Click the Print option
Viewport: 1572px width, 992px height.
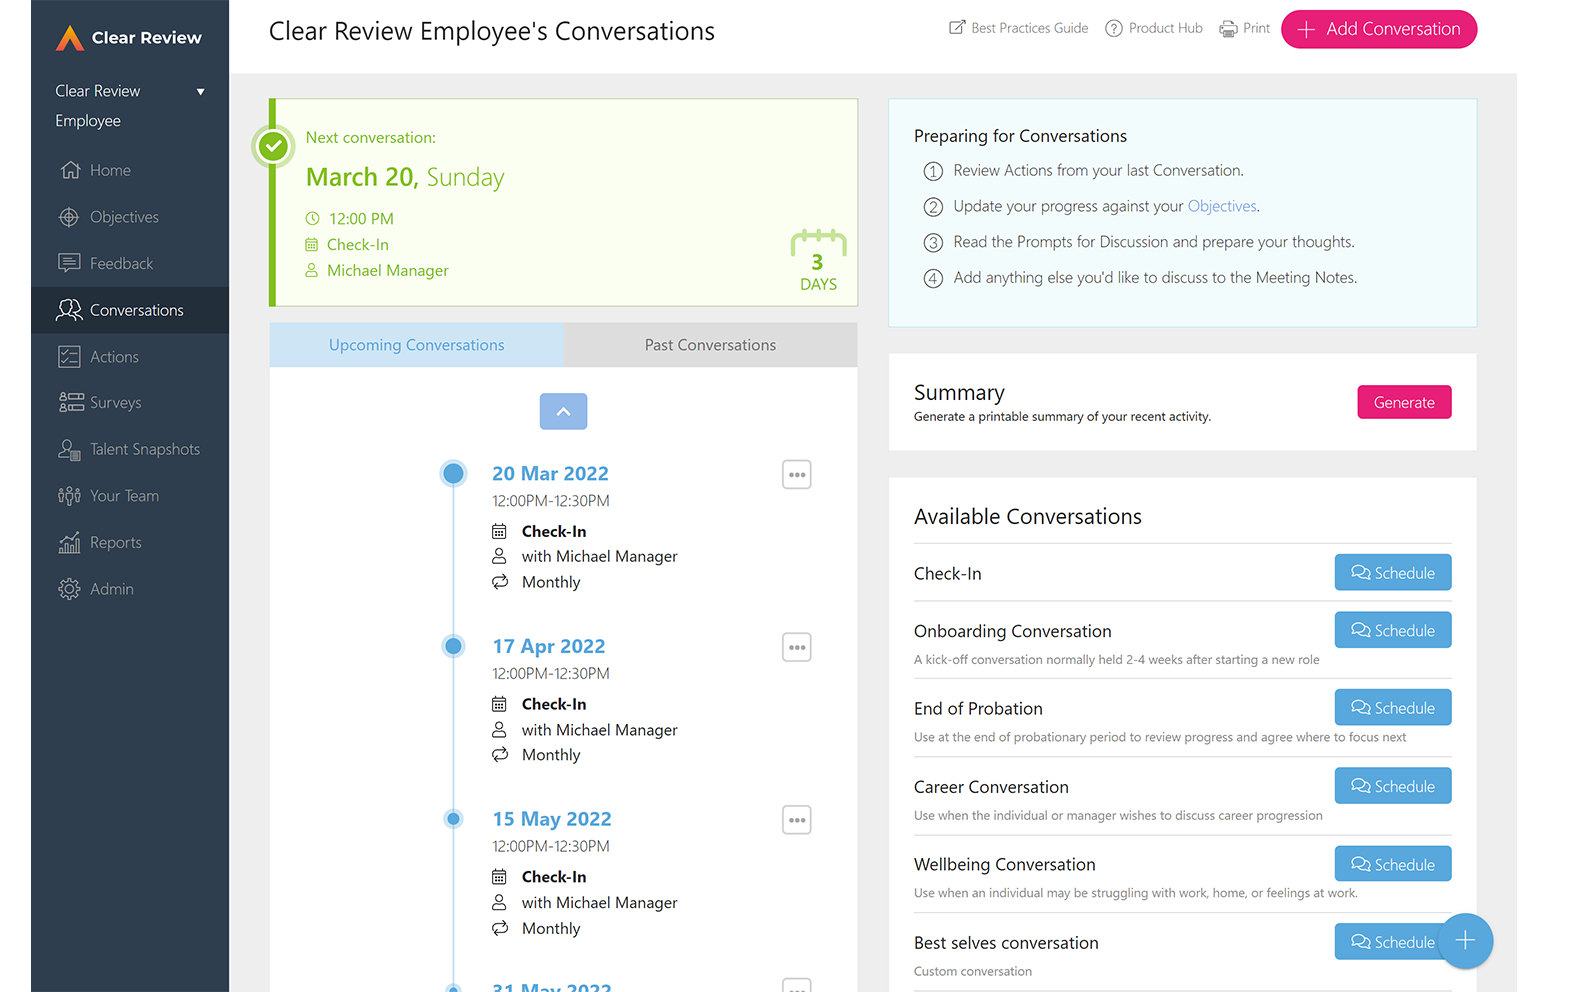coord(1245,28)
